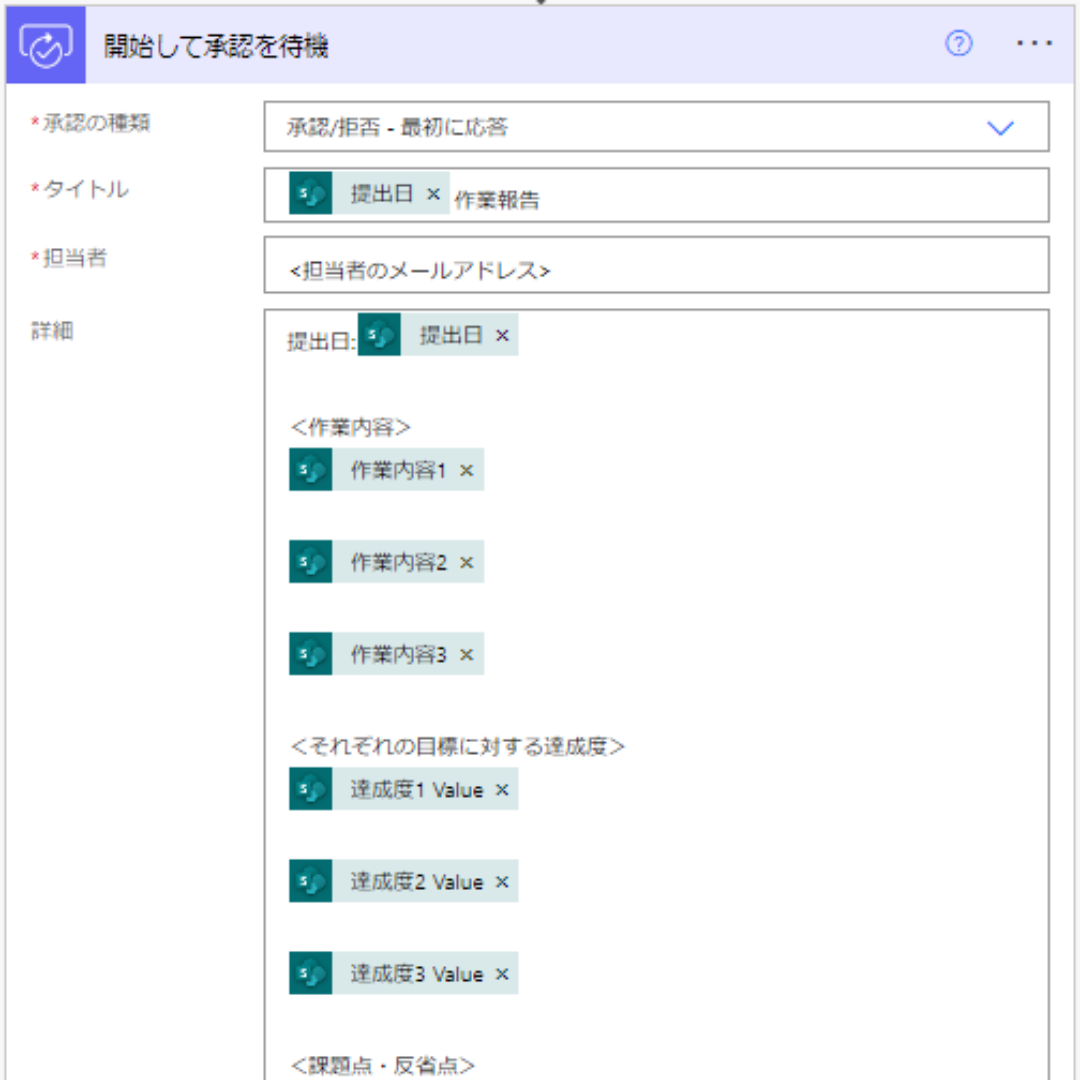This screenshot has height=1080, width=1080.
Task: Click SharePoint icon of 作業内容3 token
Action: tap(311, 654)
